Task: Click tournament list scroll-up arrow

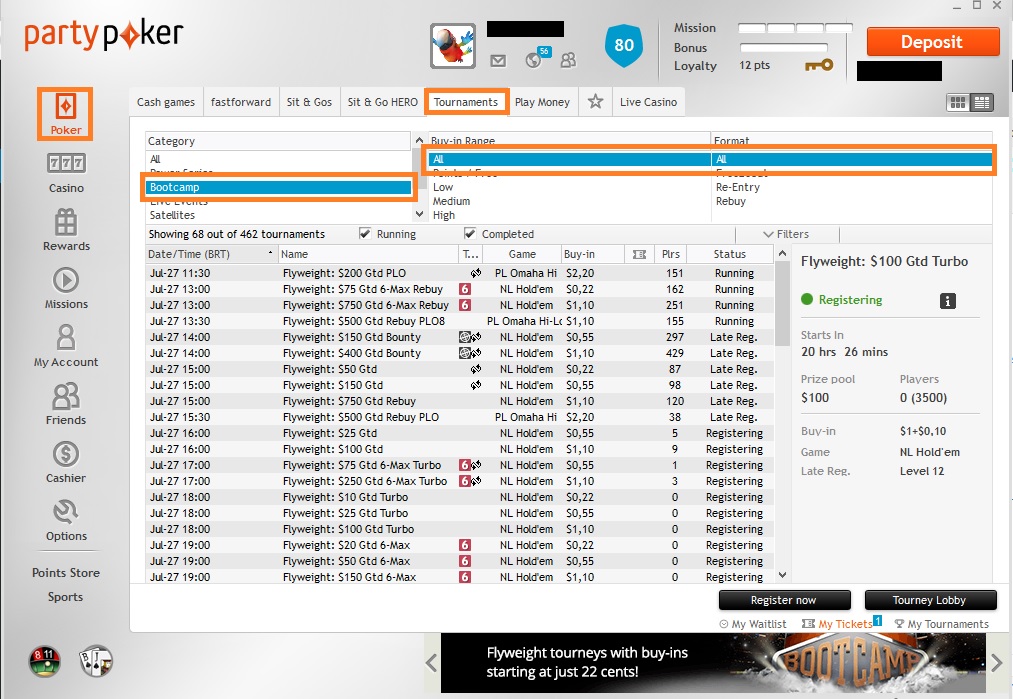Action: [782, 253]
